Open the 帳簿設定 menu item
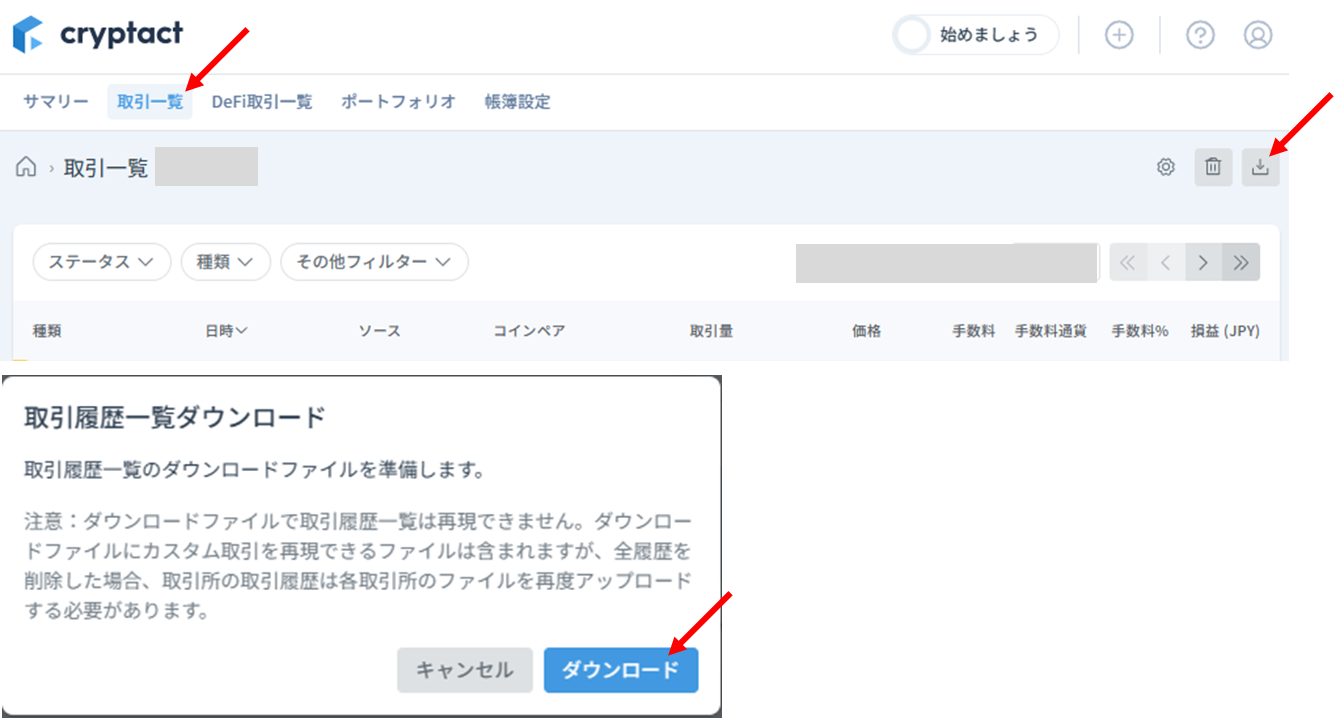 tap(515, 101)
